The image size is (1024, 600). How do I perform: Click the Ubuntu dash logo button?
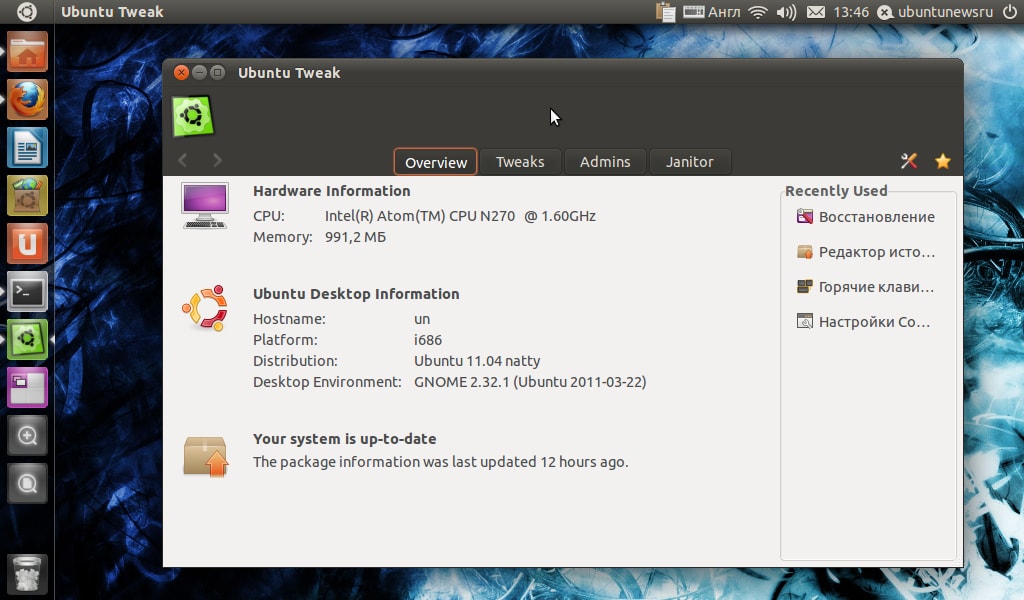[27, 12]
